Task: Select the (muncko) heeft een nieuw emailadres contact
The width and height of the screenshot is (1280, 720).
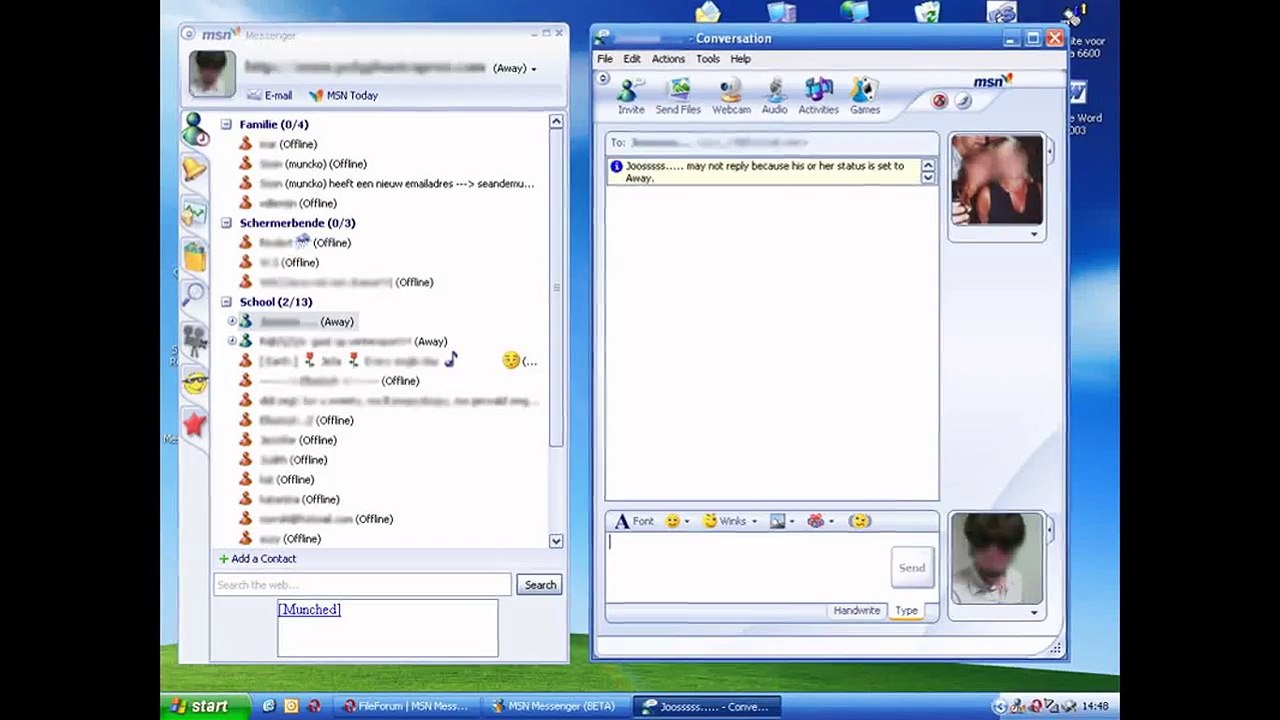Action: pyautogui.click(x=387, y=184)
